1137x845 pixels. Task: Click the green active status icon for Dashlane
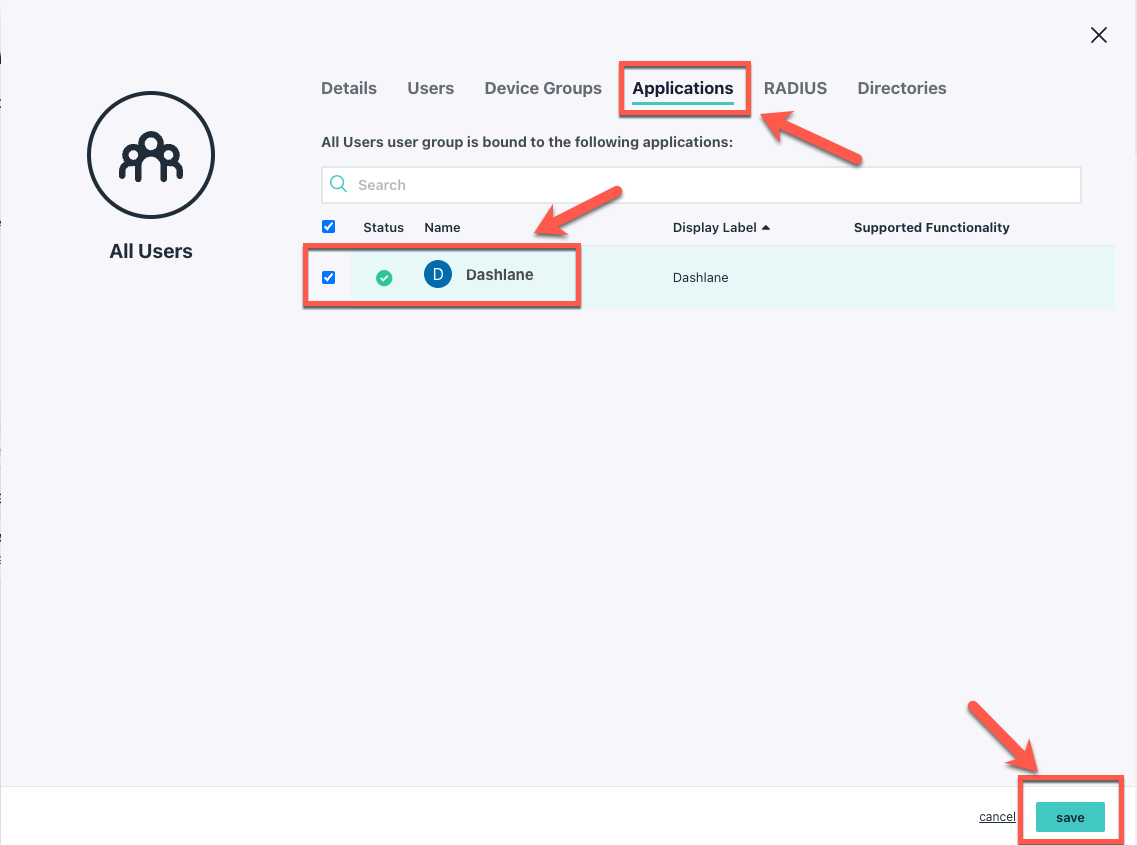[384, 278]
